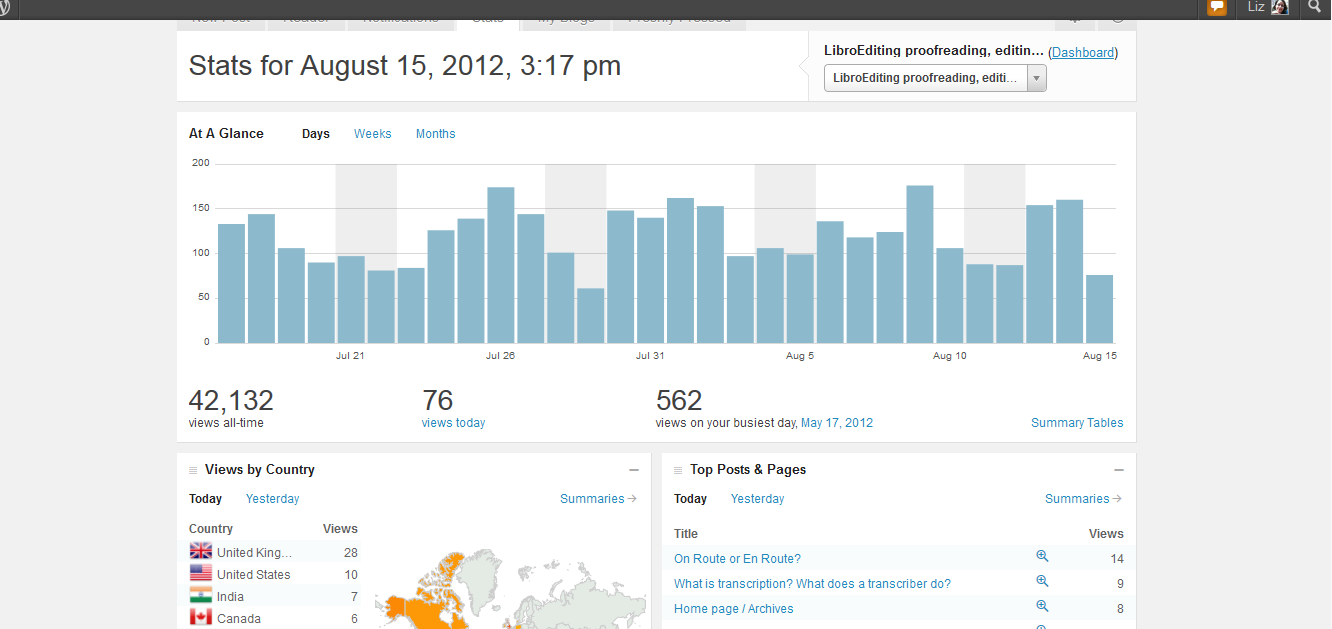Switch chart to Months view
The image size is (1332, 629).
coord(435,134)
